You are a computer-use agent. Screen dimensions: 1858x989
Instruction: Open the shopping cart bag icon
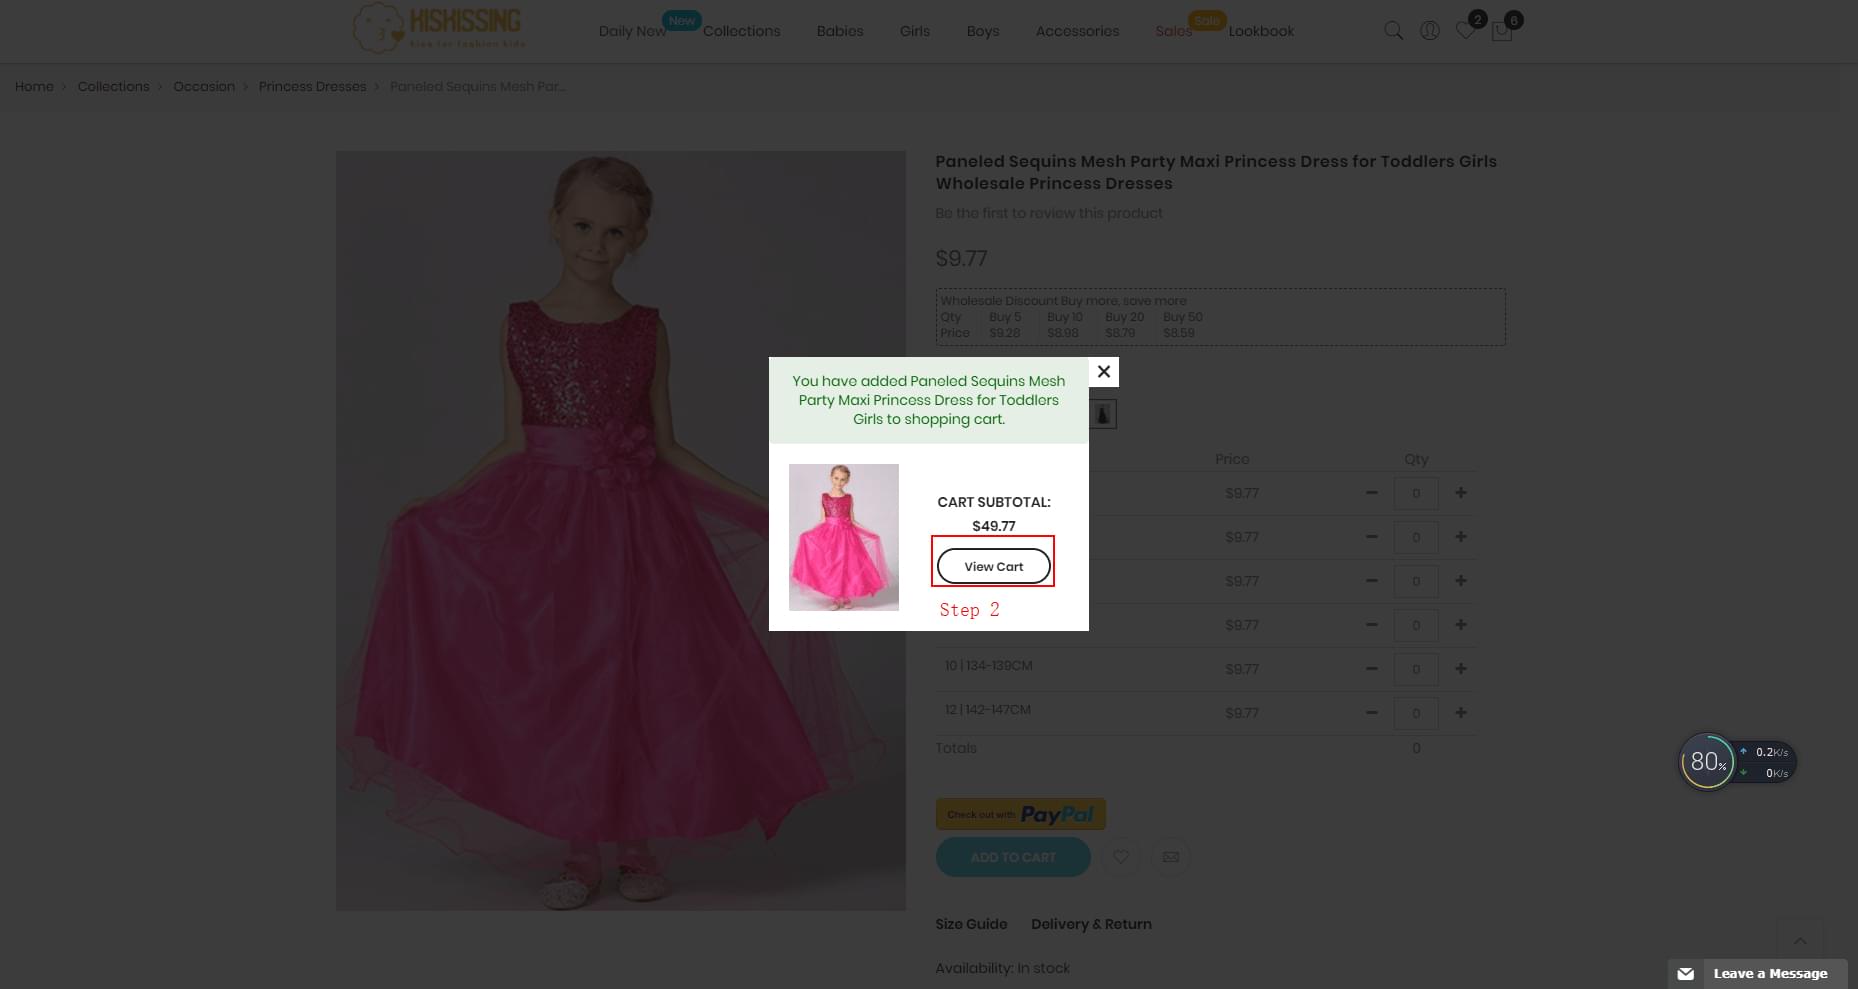[x=1501, y=31]
